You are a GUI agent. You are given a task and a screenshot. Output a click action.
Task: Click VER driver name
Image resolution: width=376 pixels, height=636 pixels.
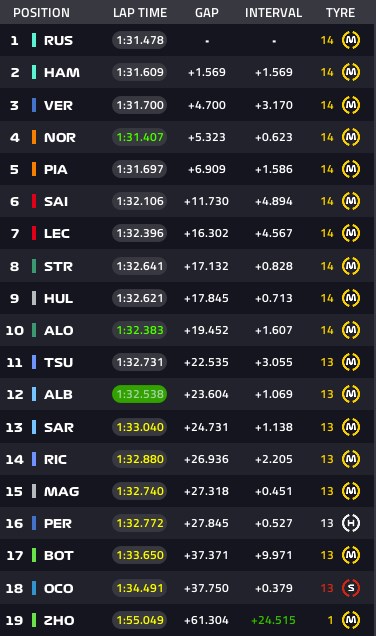pyautogui.click(x=58, y=105)
